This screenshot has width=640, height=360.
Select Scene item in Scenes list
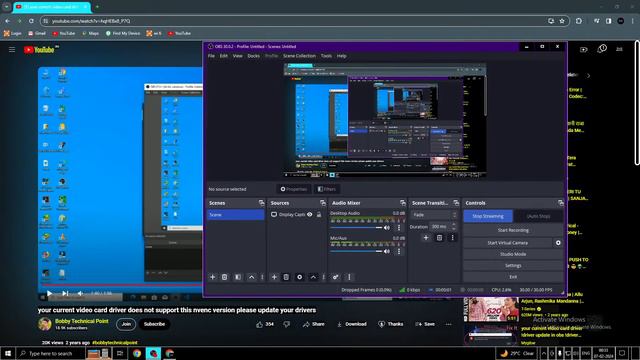(x=236, y=215)
